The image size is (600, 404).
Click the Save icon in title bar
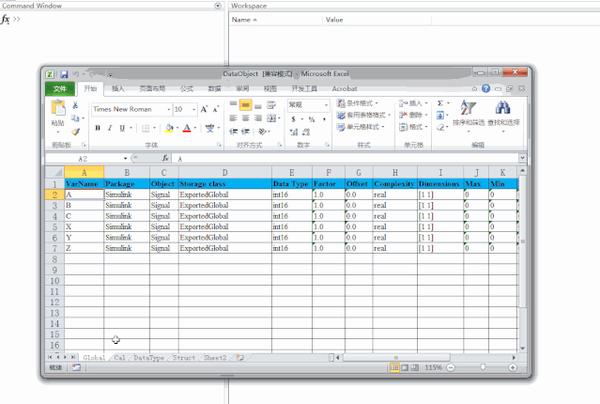[x=64, y=74]
